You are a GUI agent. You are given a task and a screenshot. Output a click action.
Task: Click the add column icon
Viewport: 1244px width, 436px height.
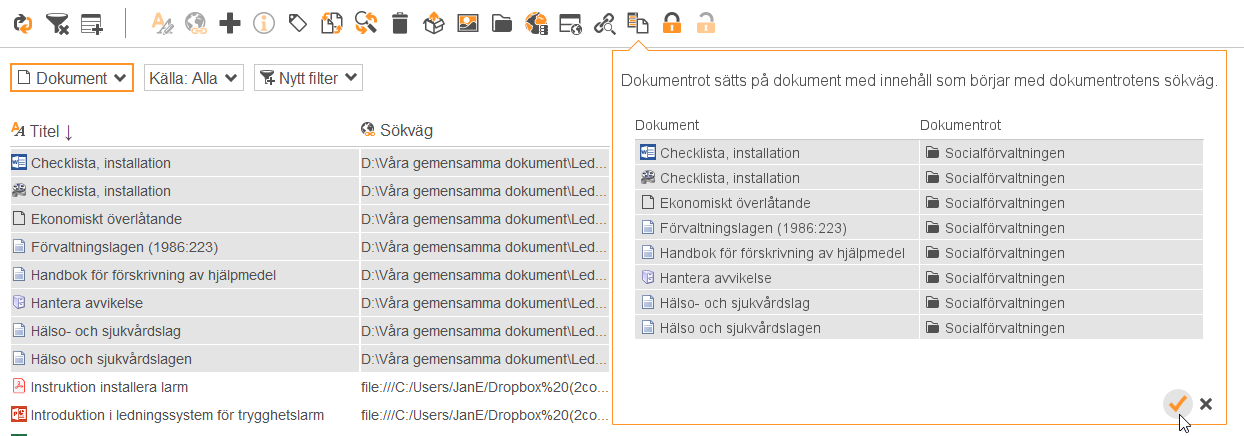(92, 23)
